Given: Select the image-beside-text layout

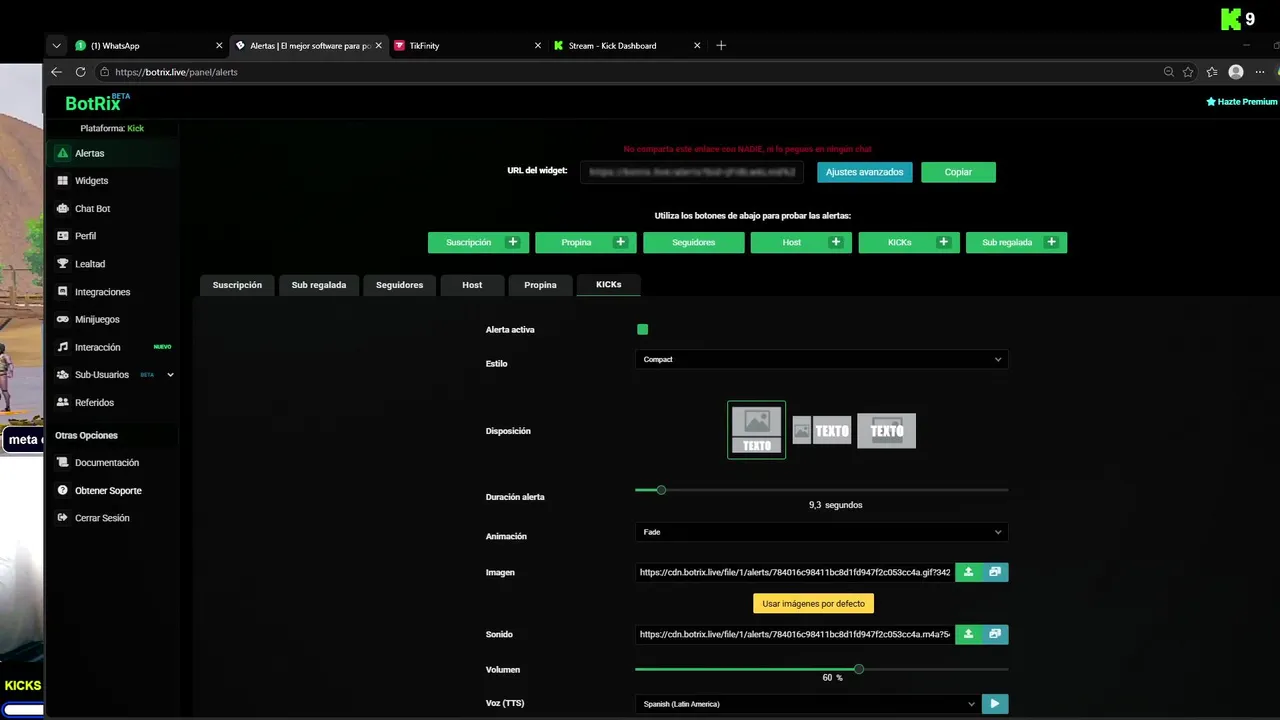Looking at the screenshot, I should tap(822, 430).
